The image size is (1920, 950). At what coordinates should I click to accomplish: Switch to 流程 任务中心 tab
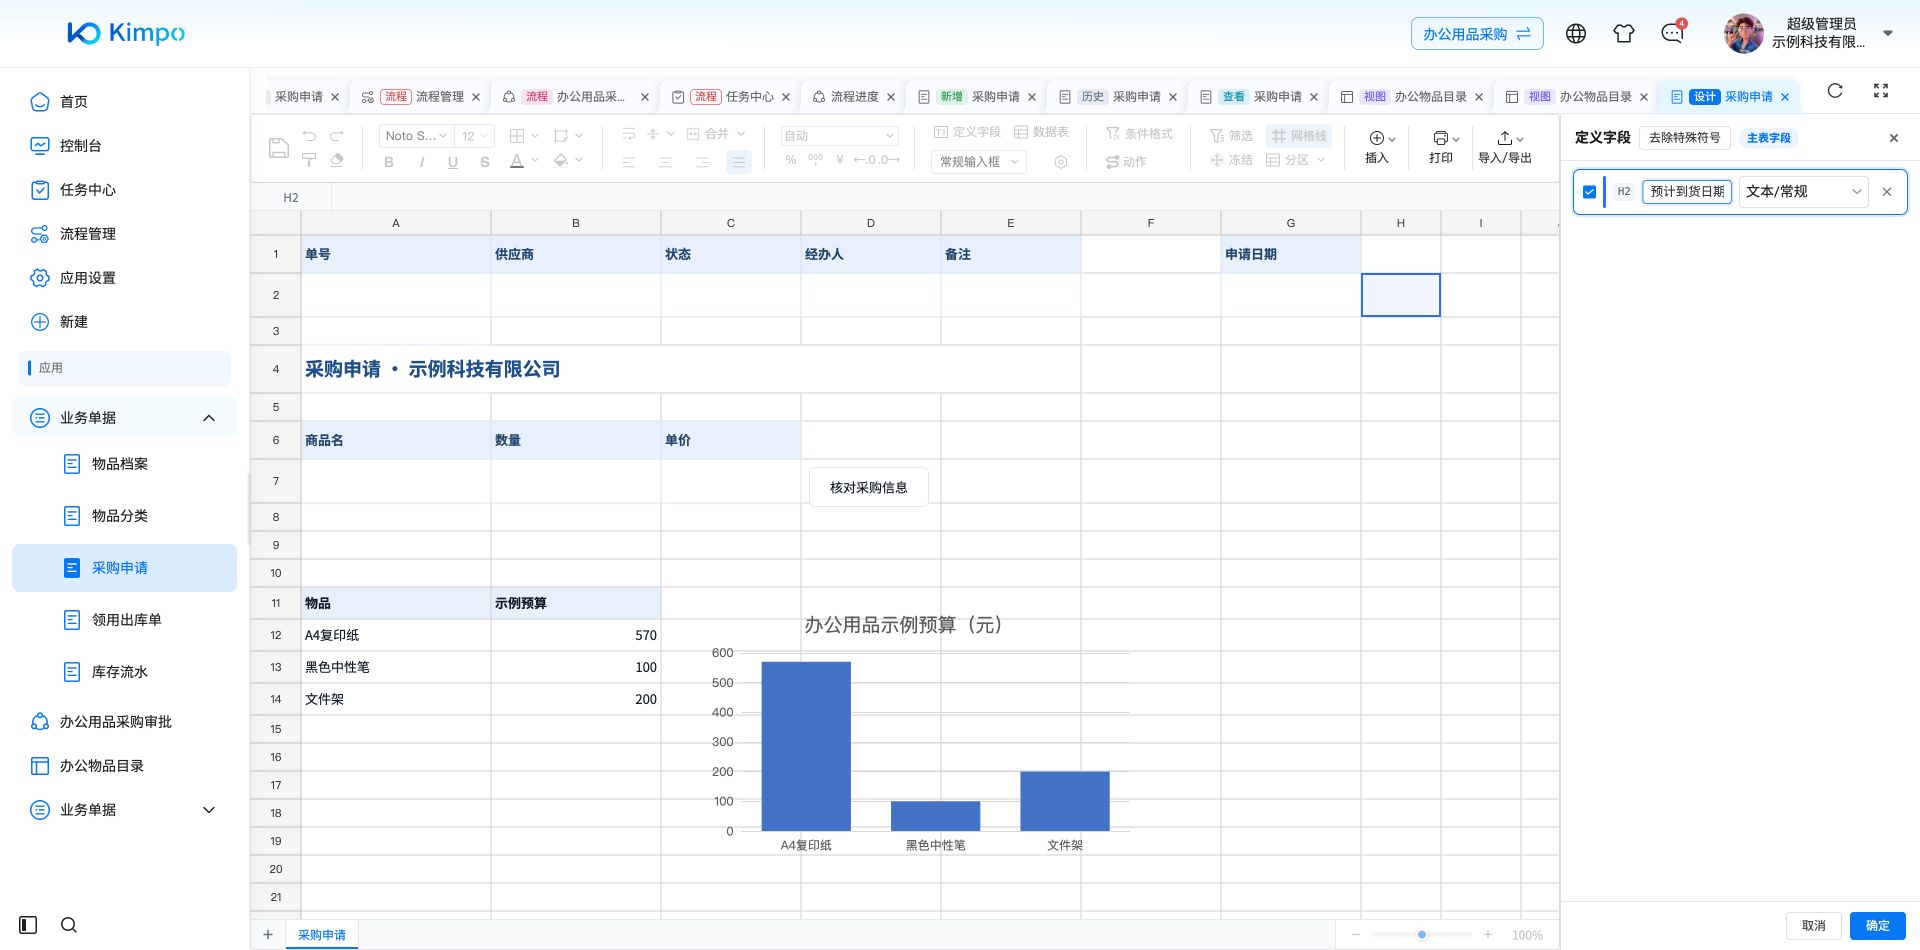pos(733,97)
